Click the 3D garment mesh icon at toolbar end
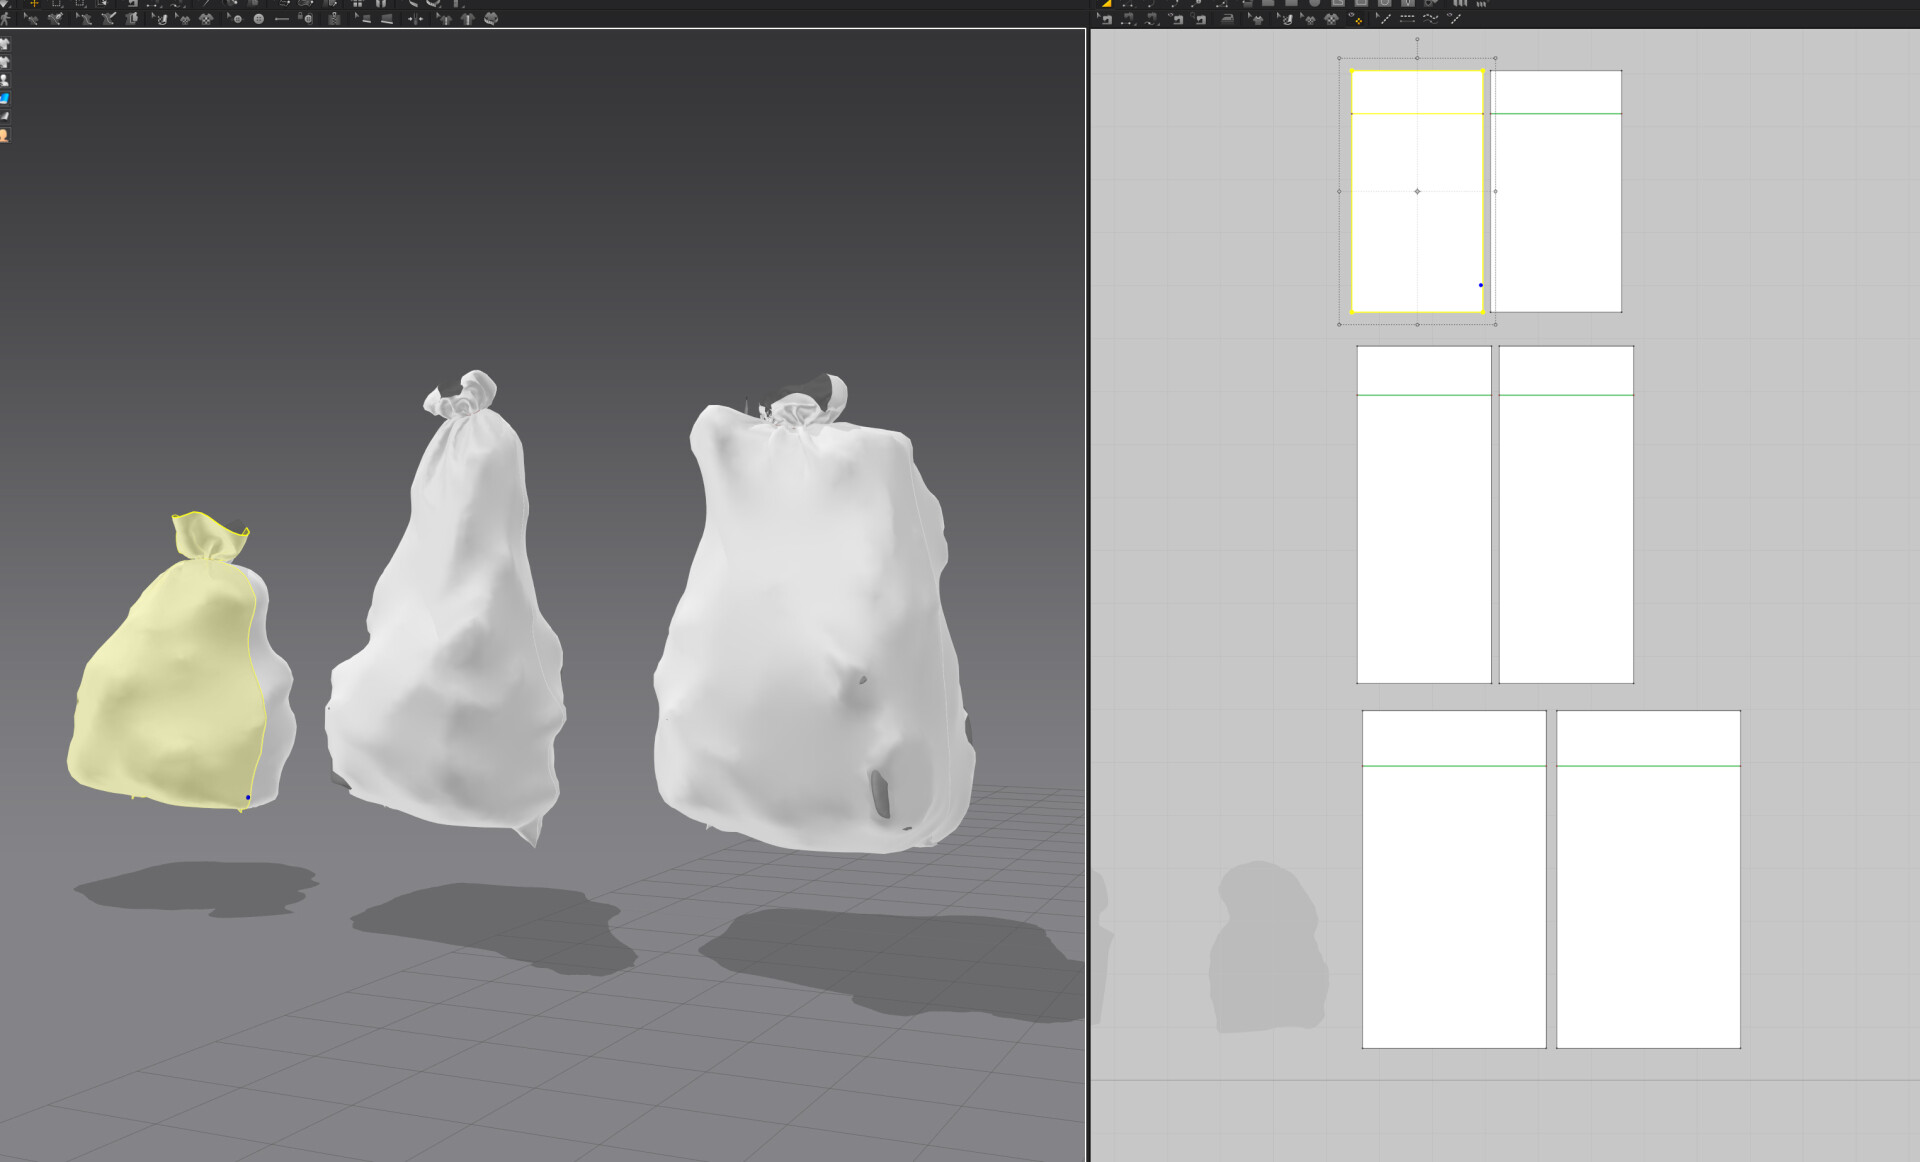Screen dimensions: 1920x1162 tap(491, 19)
